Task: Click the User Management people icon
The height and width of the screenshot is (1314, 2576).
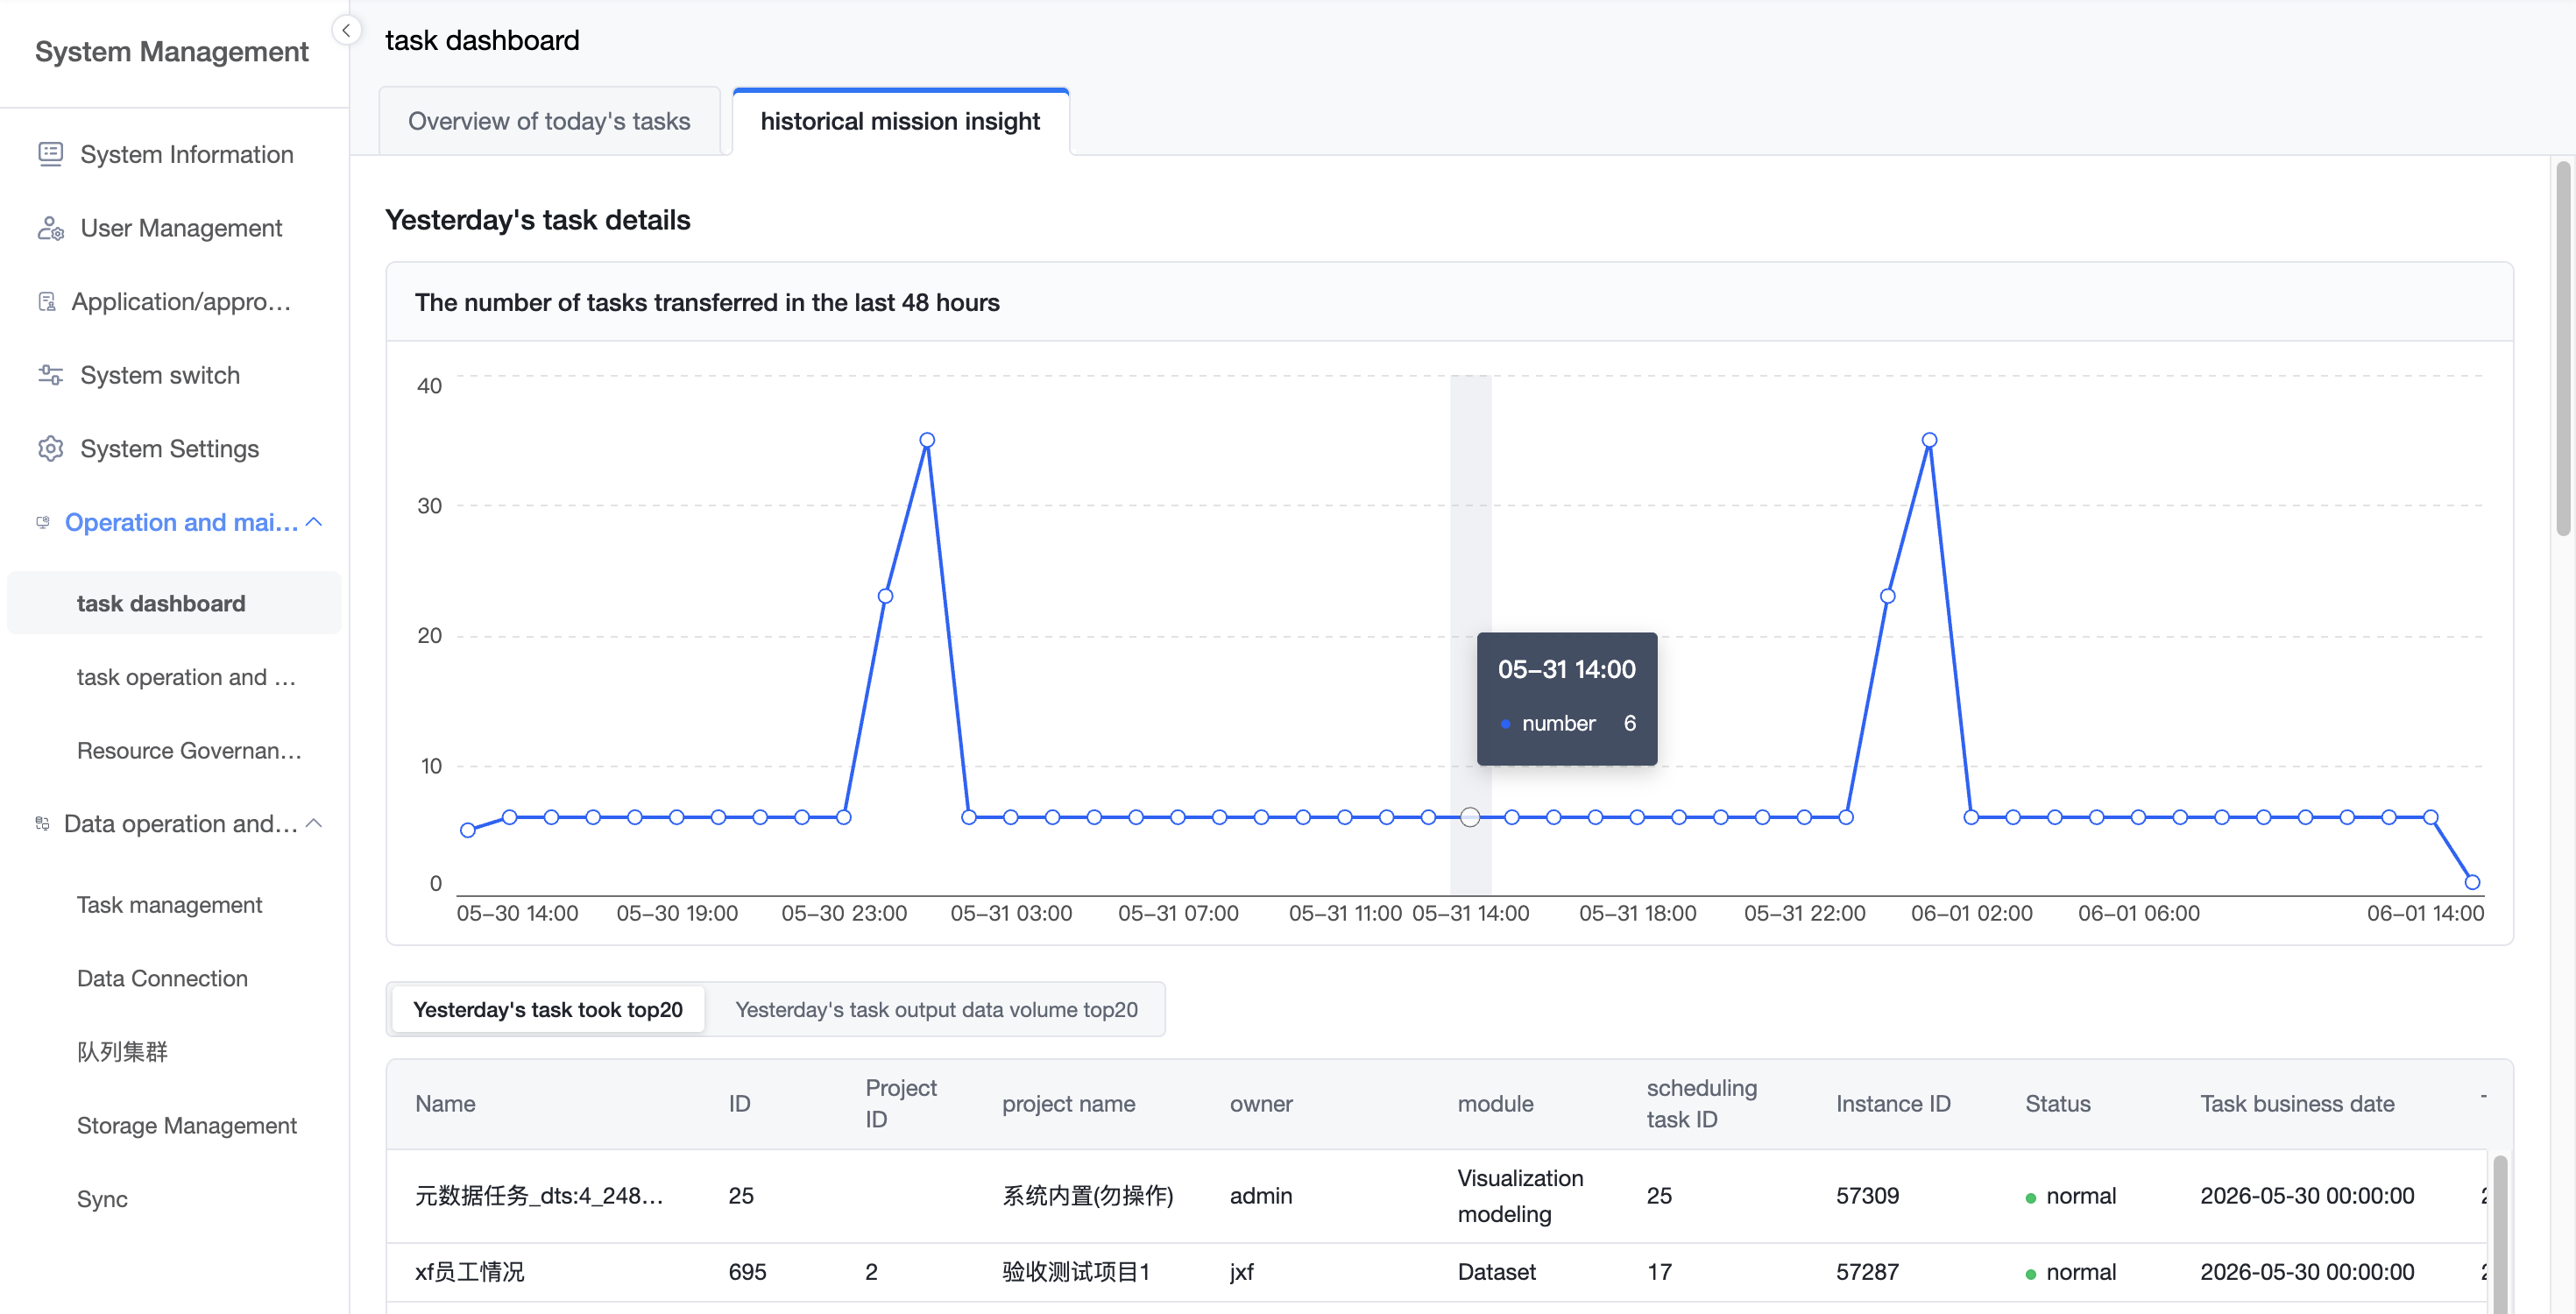Action: 50,228
